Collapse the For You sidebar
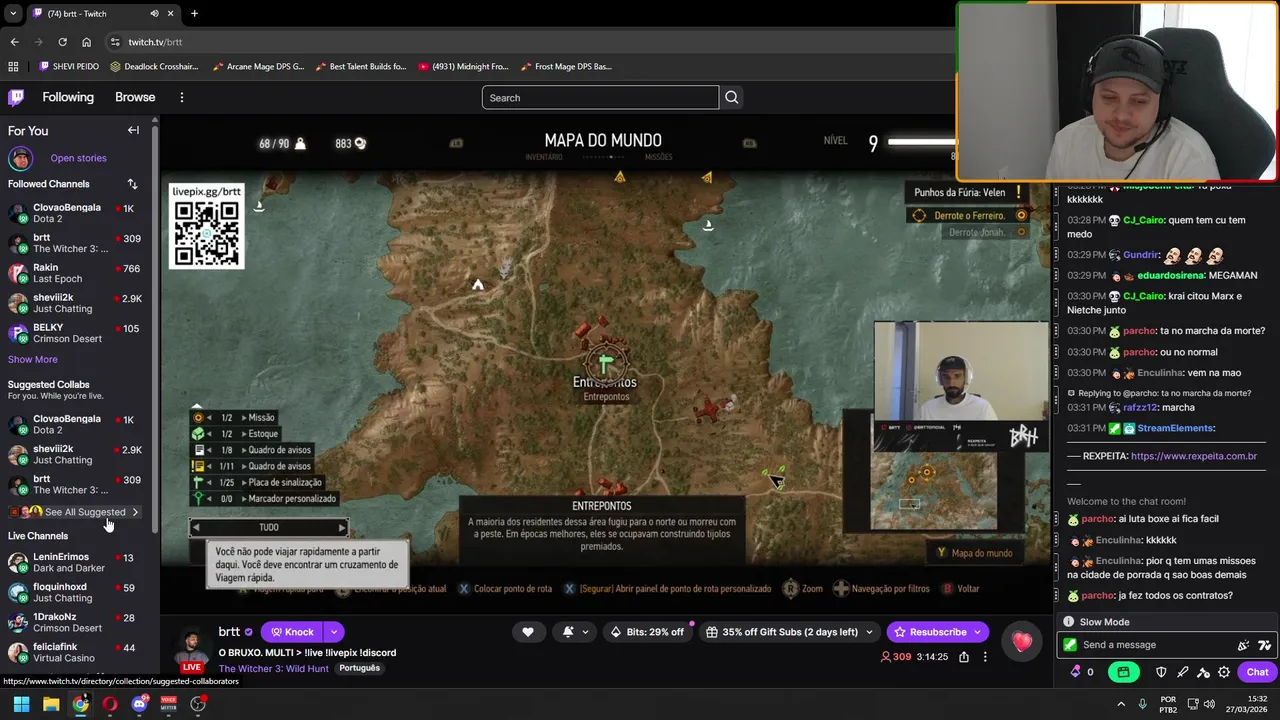The width and height of the screenshot is (1280, 720). 133,130
